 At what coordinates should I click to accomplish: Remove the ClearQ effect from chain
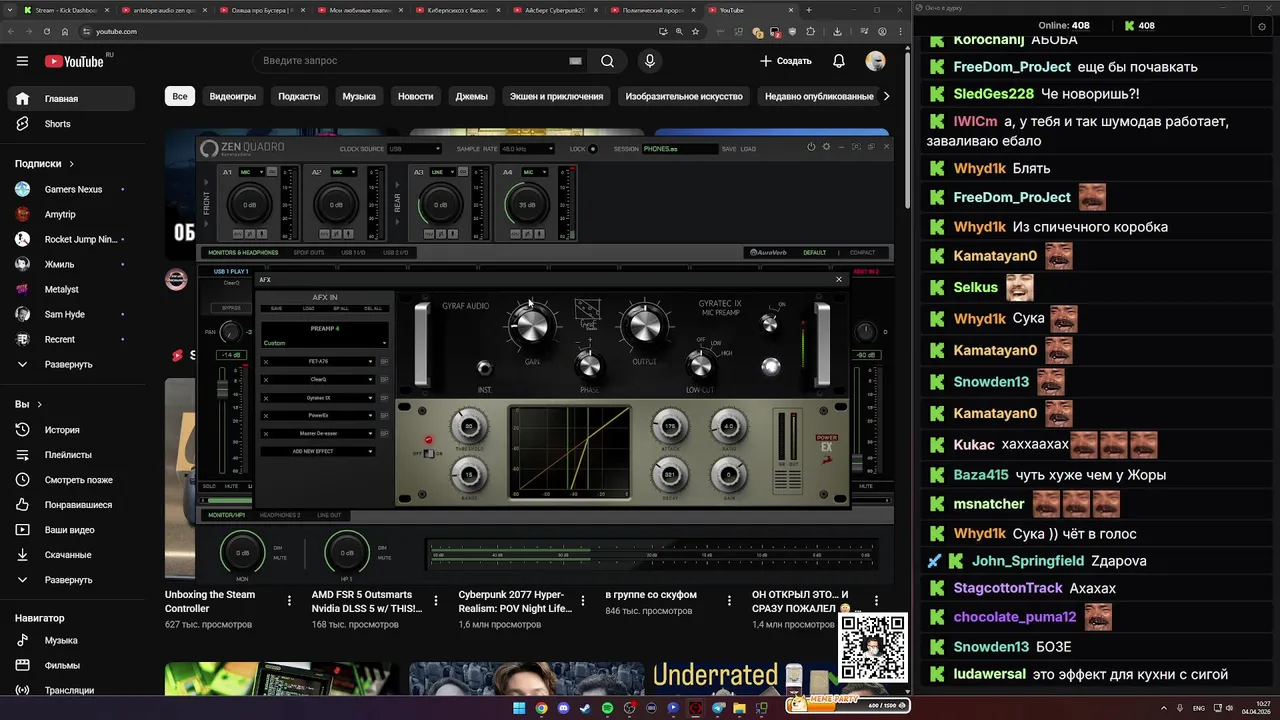(266, 379)
